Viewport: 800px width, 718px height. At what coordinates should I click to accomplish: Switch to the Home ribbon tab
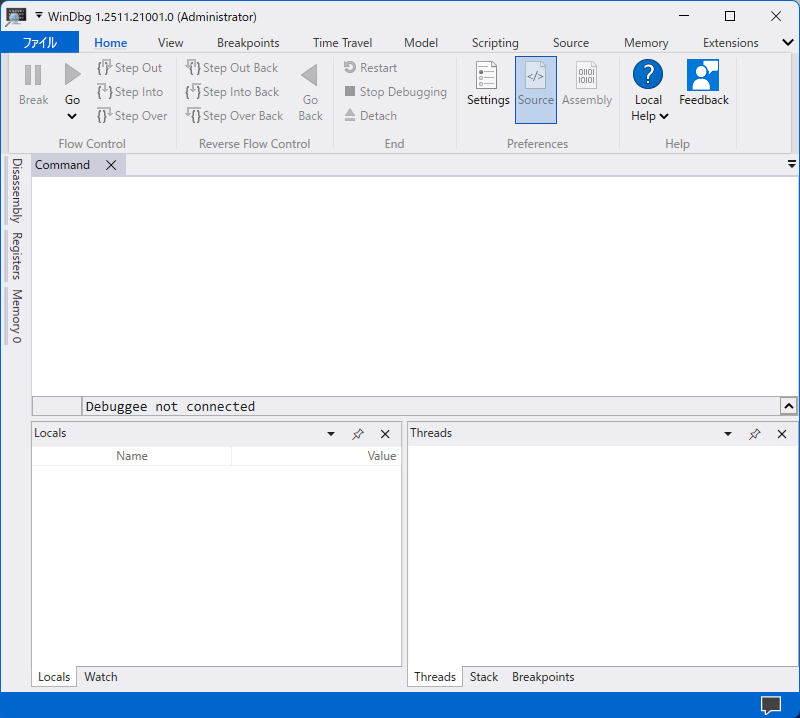click(x=110, y=43)
